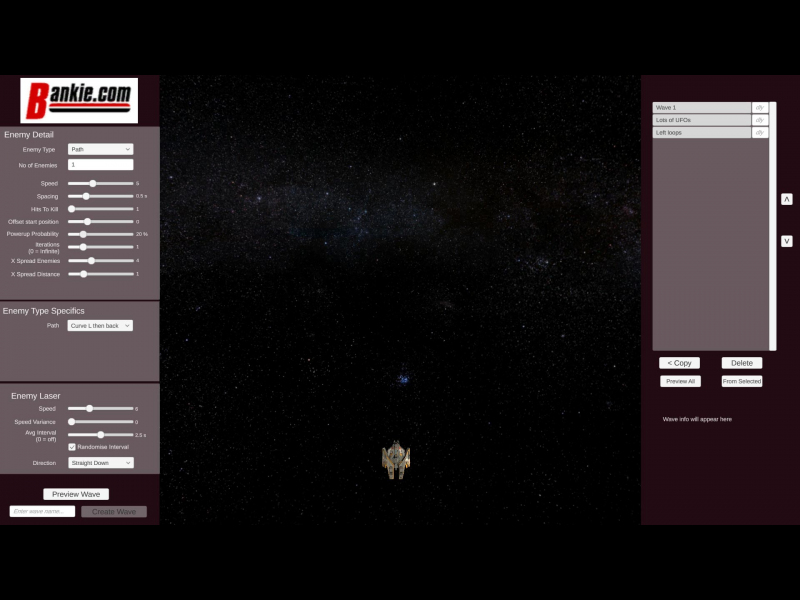Click the Delete button
The image size is (800, 600).
(742, 363)
